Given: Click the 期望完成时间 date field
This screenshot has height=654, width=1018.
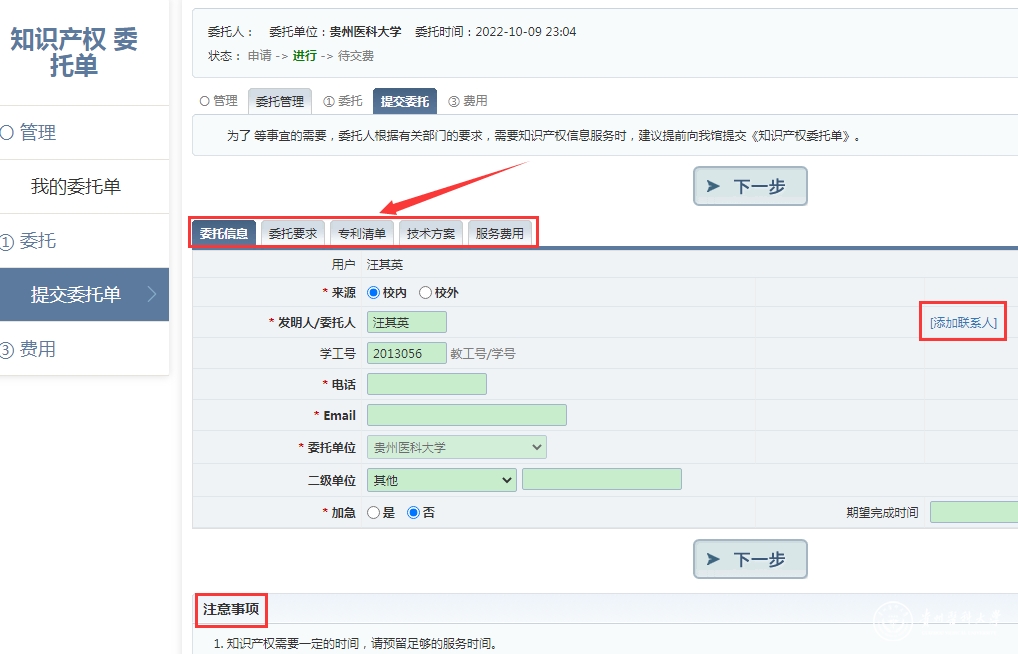Looking at the screenshot, I should (973, 512).
